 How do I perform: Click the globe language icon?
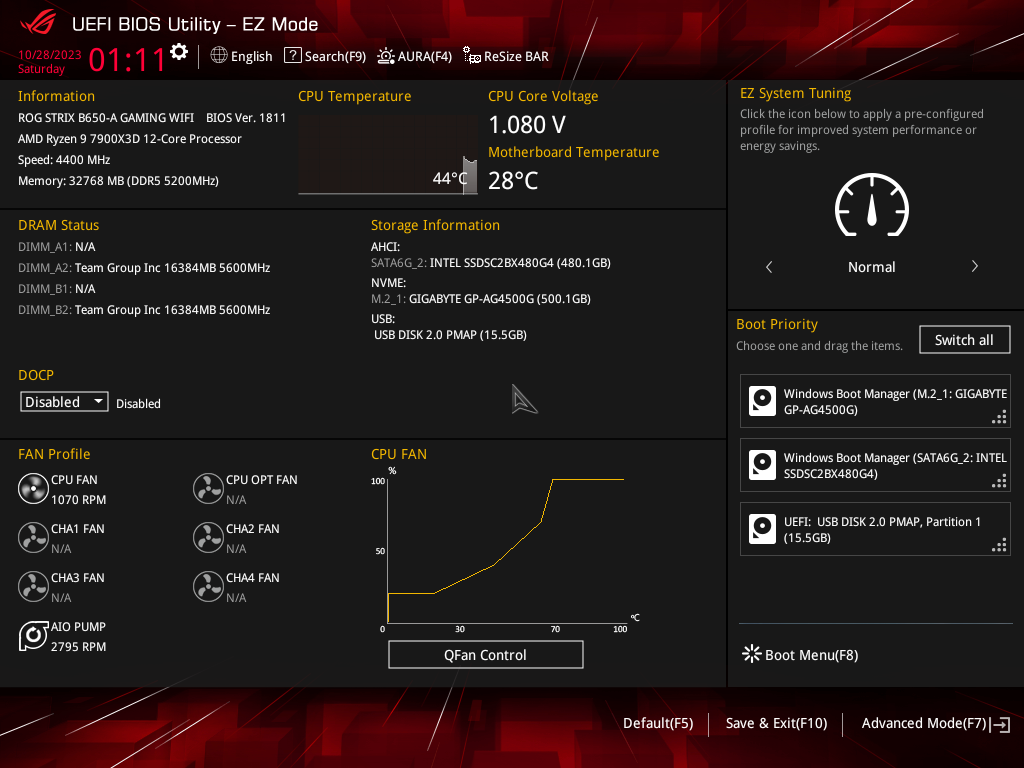[219, 56]
